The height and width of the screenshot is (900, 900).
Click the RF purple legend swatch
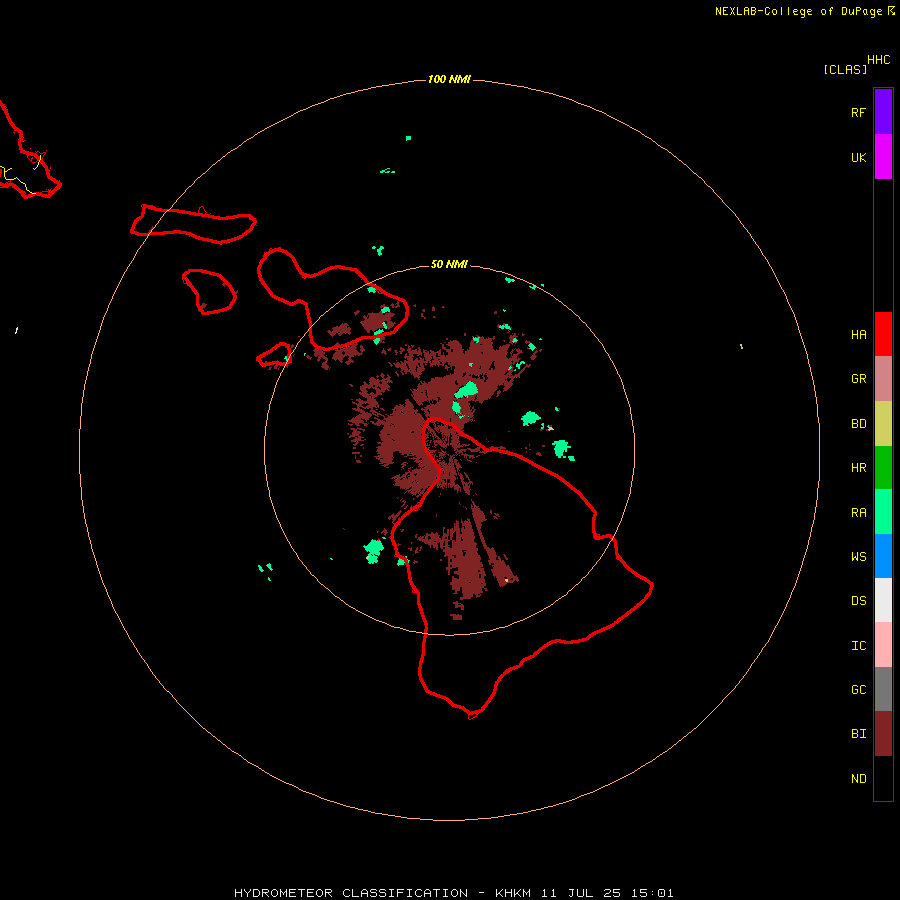point(883,112)
